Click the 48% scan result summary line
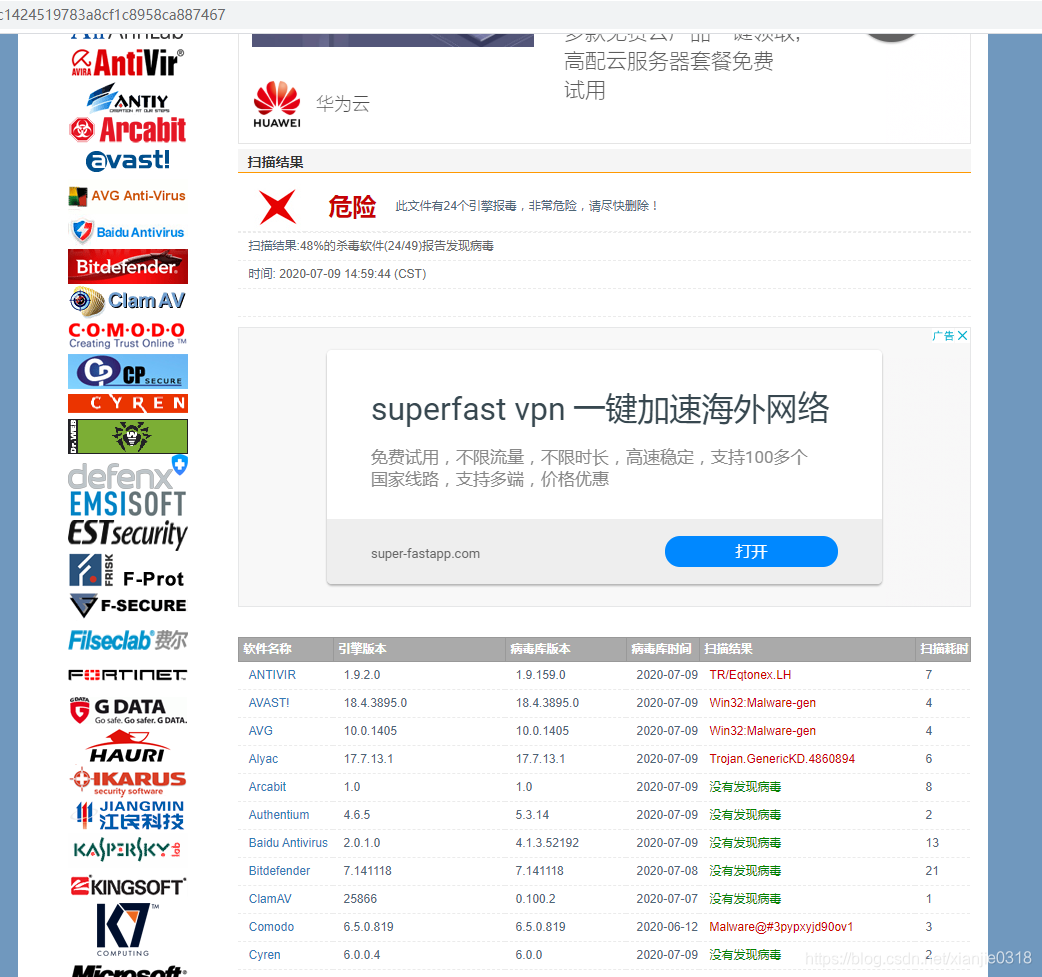The width and height of the screenshot is (1042, 977). (371, 246)
